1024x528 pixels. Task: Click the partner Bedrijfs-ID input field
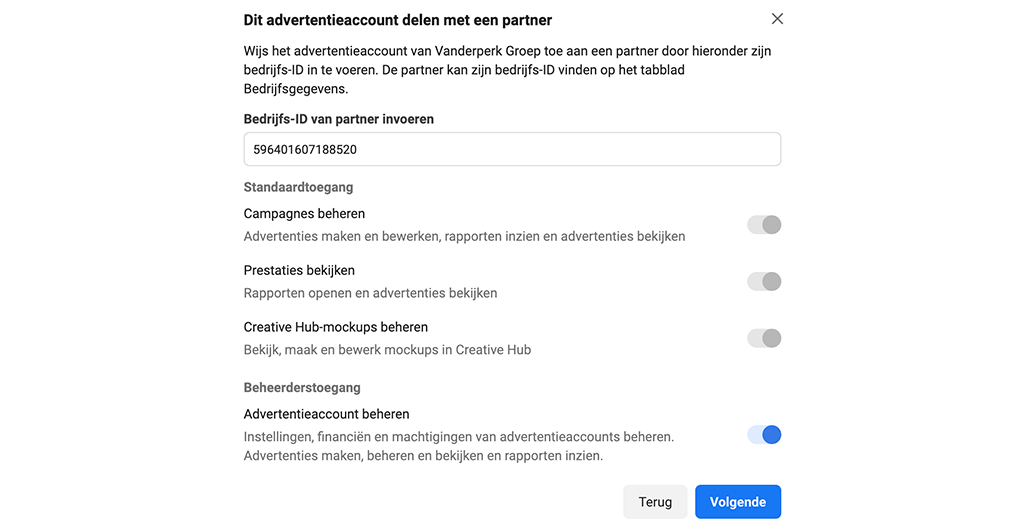[511, 150]
